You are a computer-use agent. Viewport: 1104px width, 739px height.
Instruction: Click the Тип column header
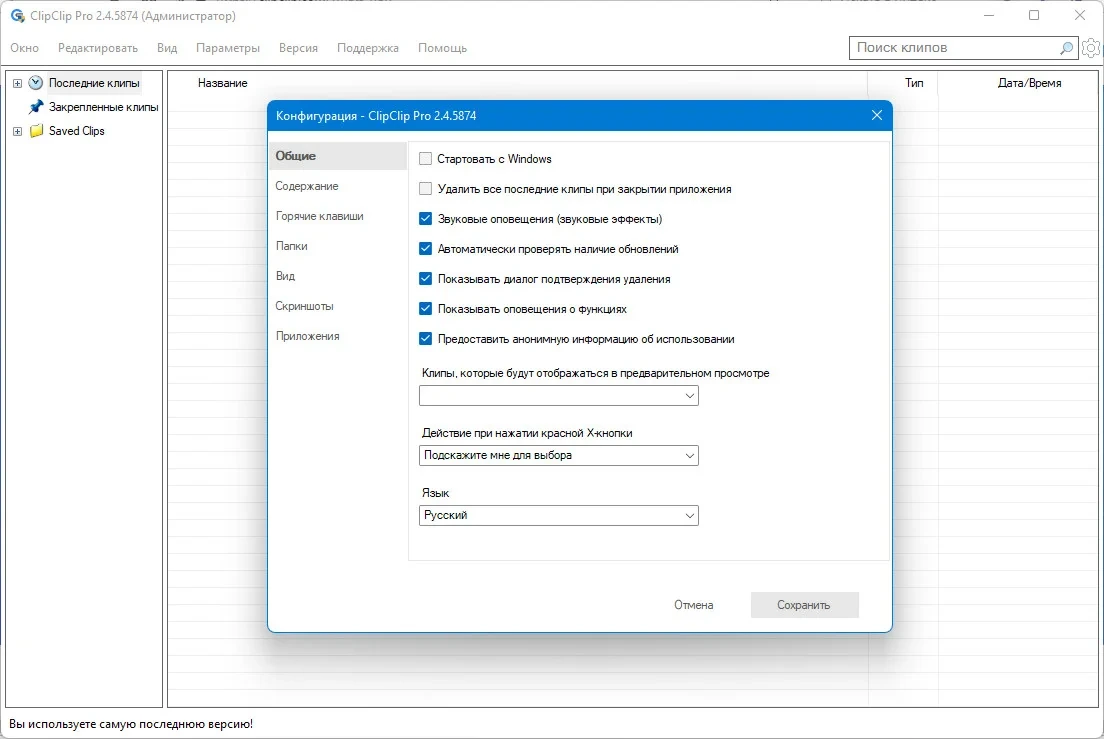(914, 83)
